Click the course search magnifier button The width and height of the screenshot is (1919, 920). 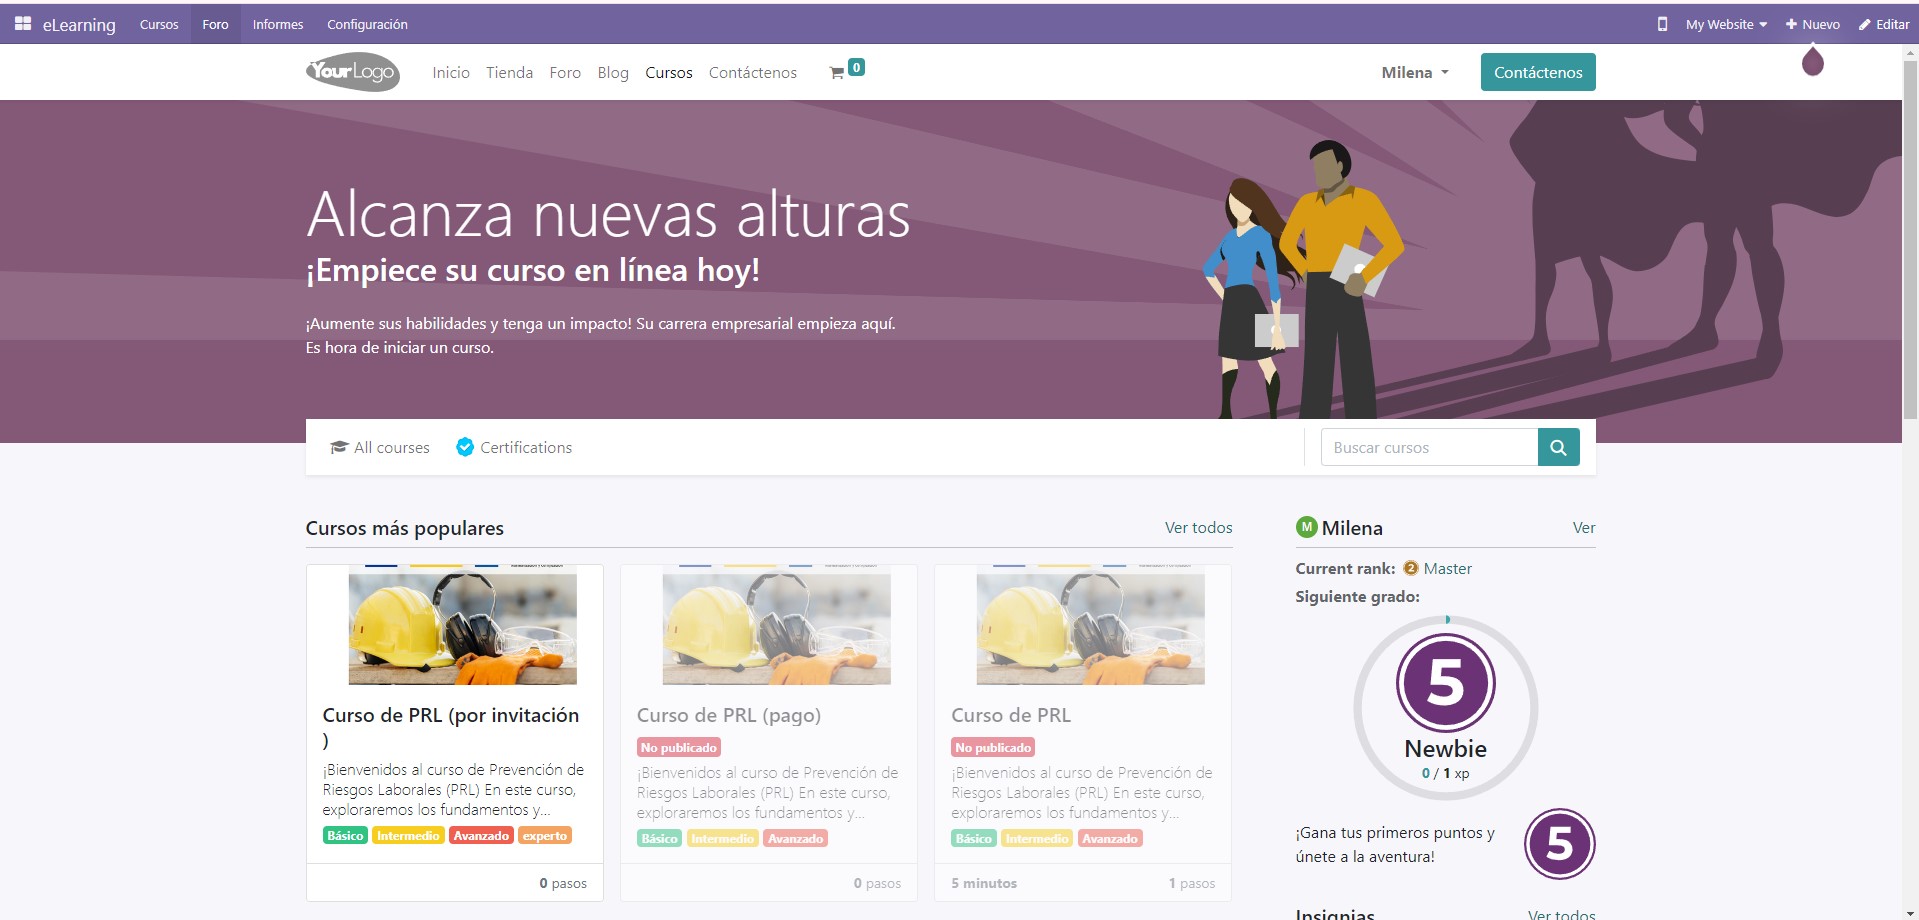(1557, 447)
